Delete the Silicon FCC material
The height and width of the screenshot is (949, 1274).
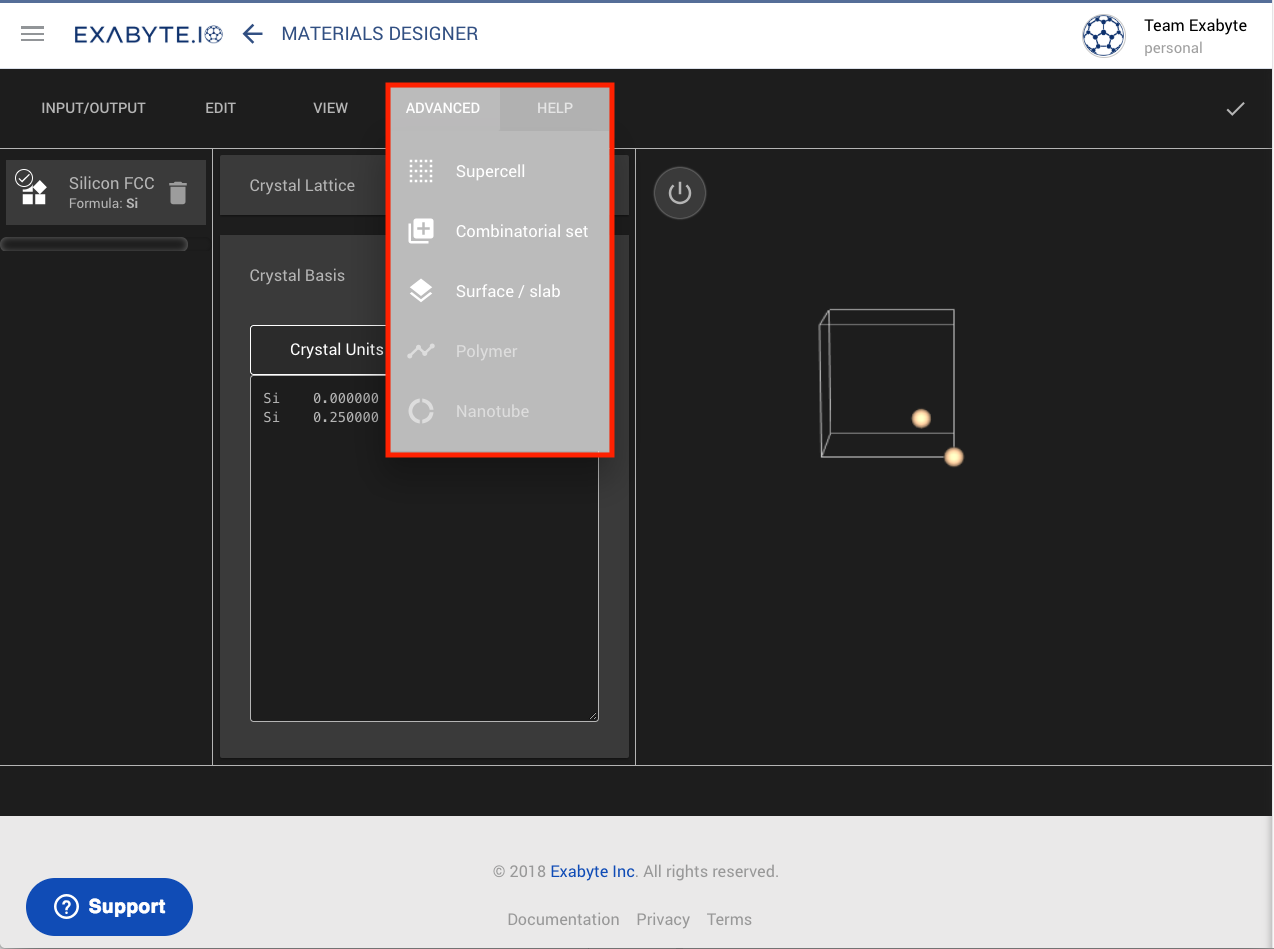(178, 193)
